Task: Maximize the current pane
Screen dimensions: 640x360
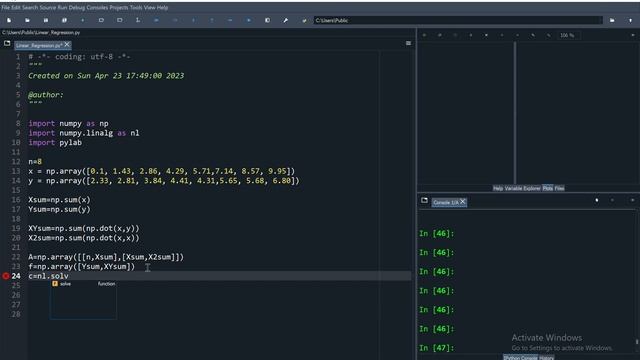Action: [x=267, y=20]
